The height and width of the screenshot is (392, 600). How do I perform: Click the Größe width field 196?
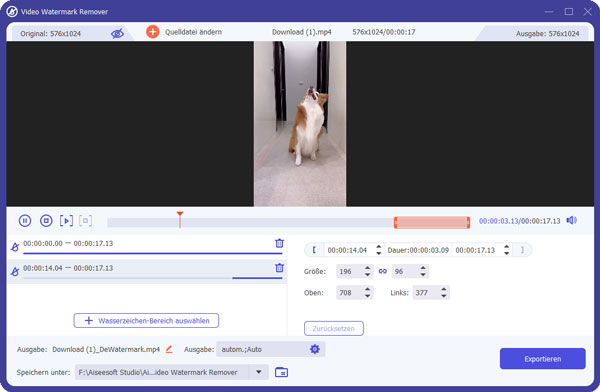point(349,271)
